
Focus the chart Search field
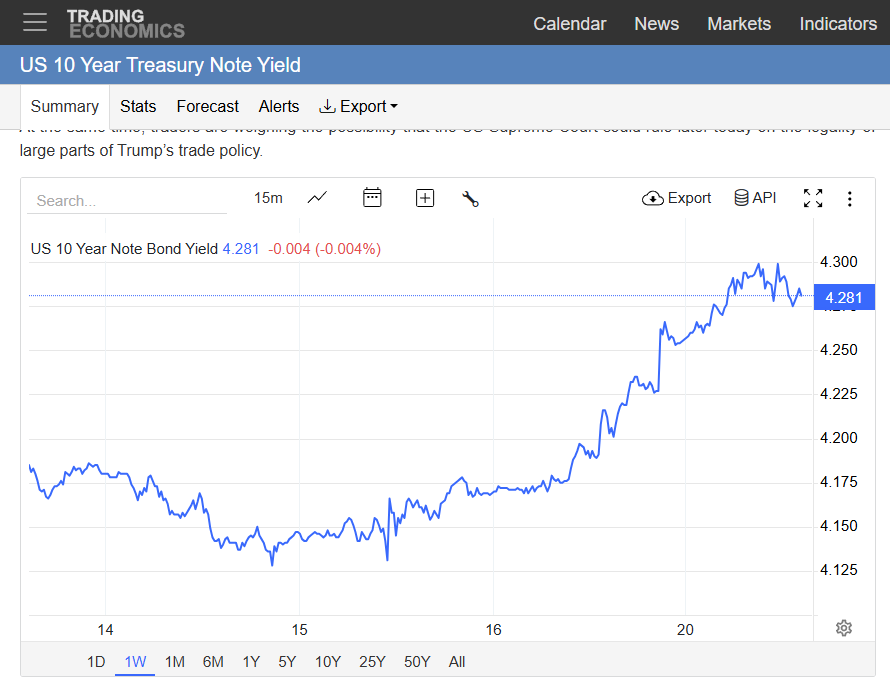(x=127, y=201)
